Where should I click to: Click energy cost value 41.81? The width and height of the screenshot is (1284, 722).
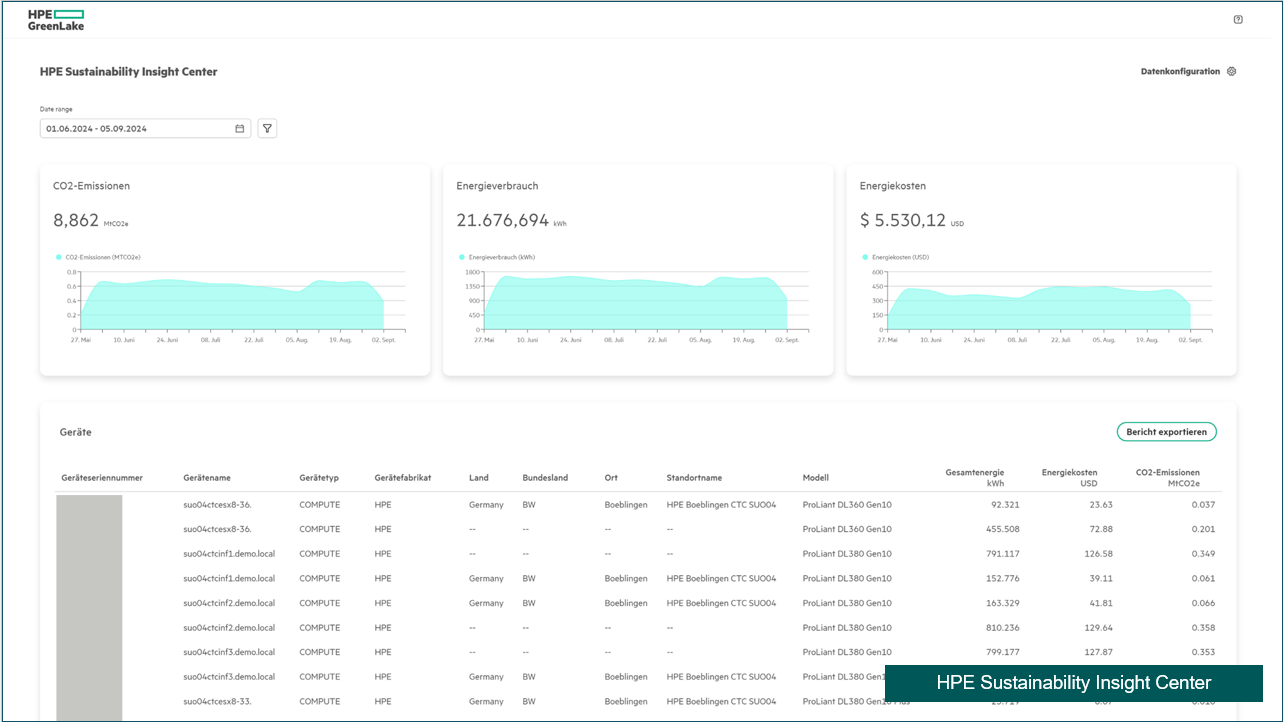click(x=1101, y=603)
